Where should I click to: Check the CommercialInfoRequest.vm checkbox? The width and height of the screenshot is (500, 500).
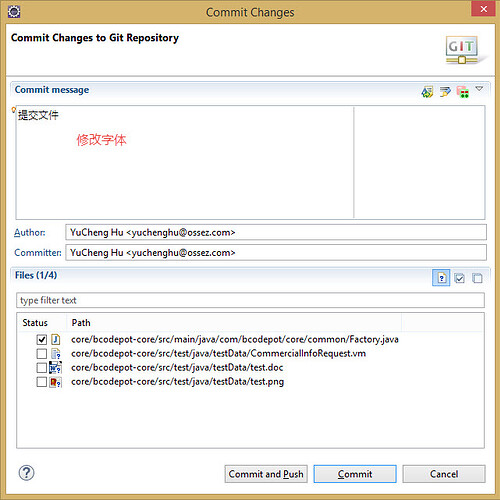(42, 354)
